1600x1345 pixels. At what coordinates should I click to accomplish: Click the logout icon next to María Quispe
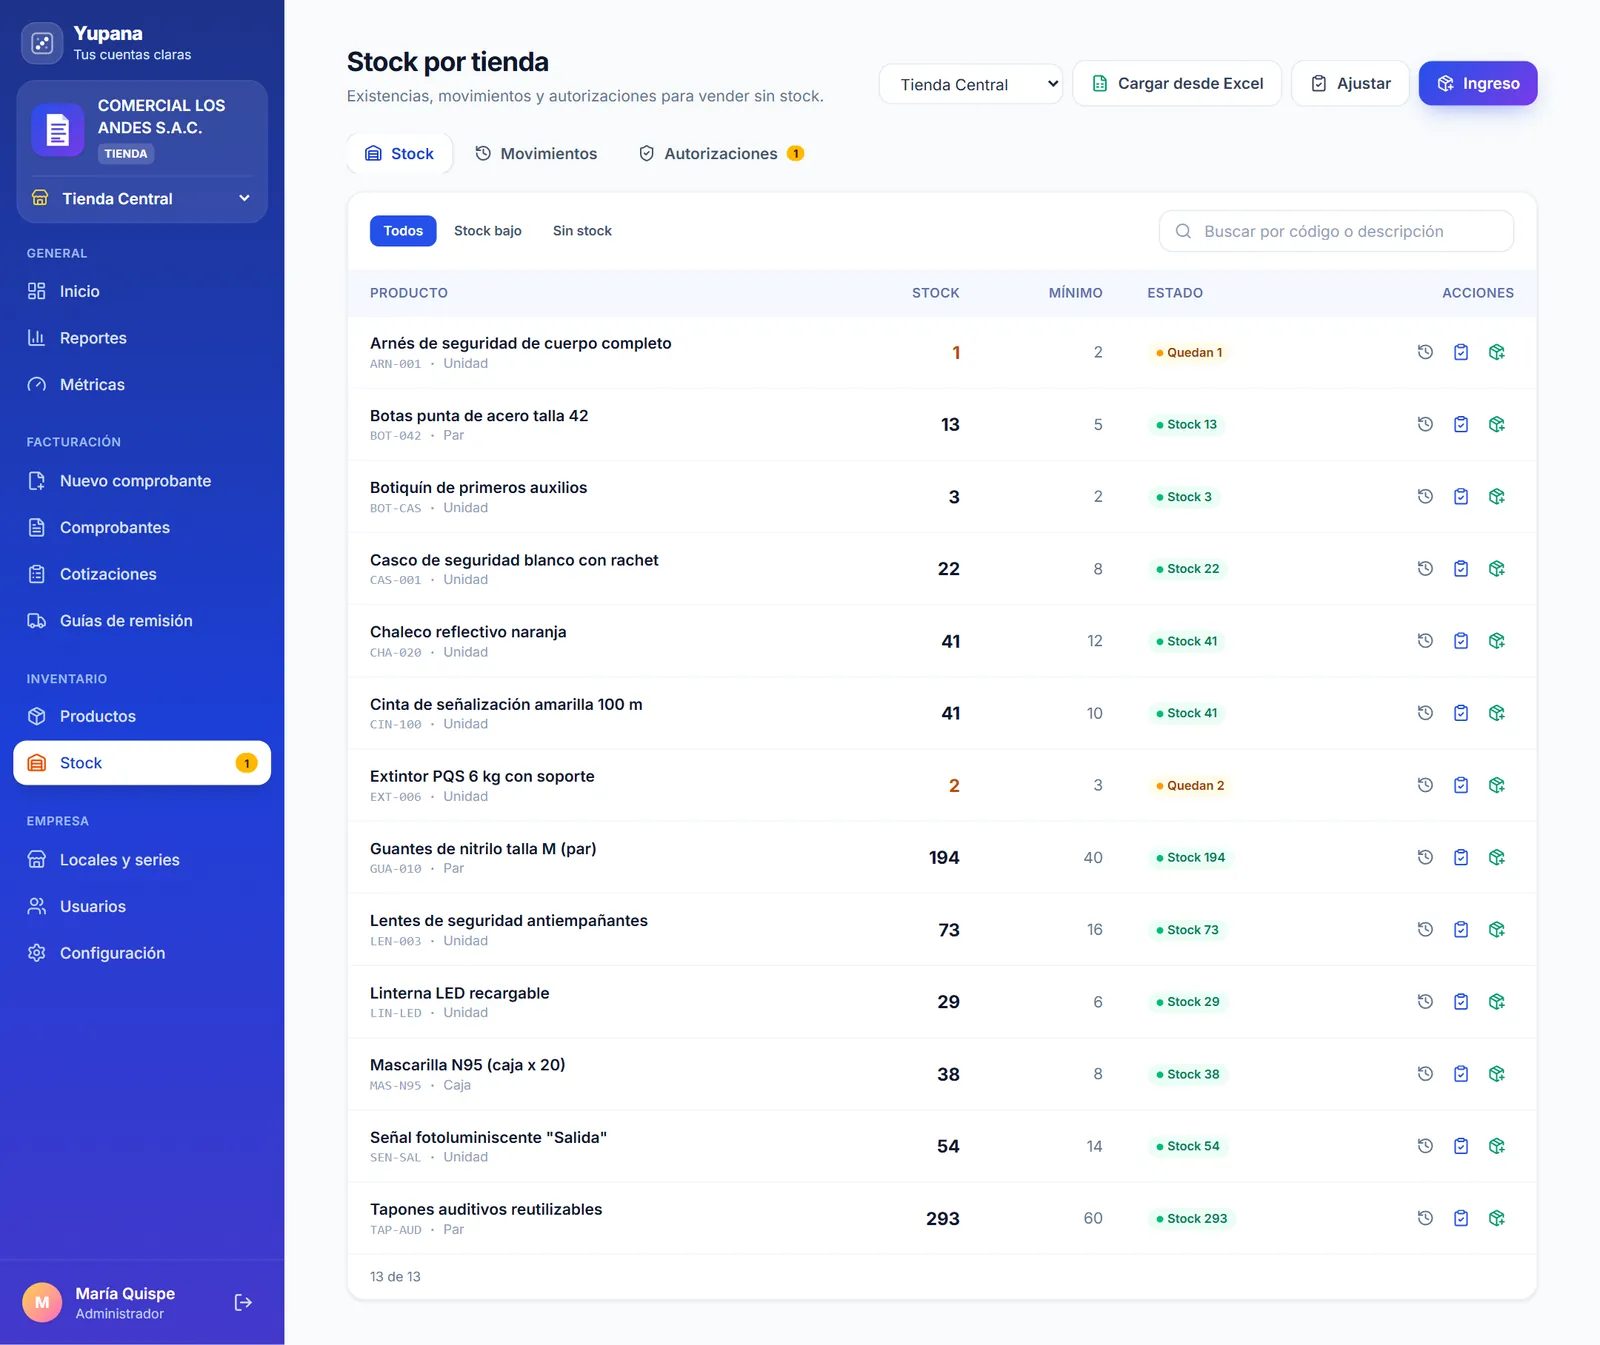[243, 1302]
